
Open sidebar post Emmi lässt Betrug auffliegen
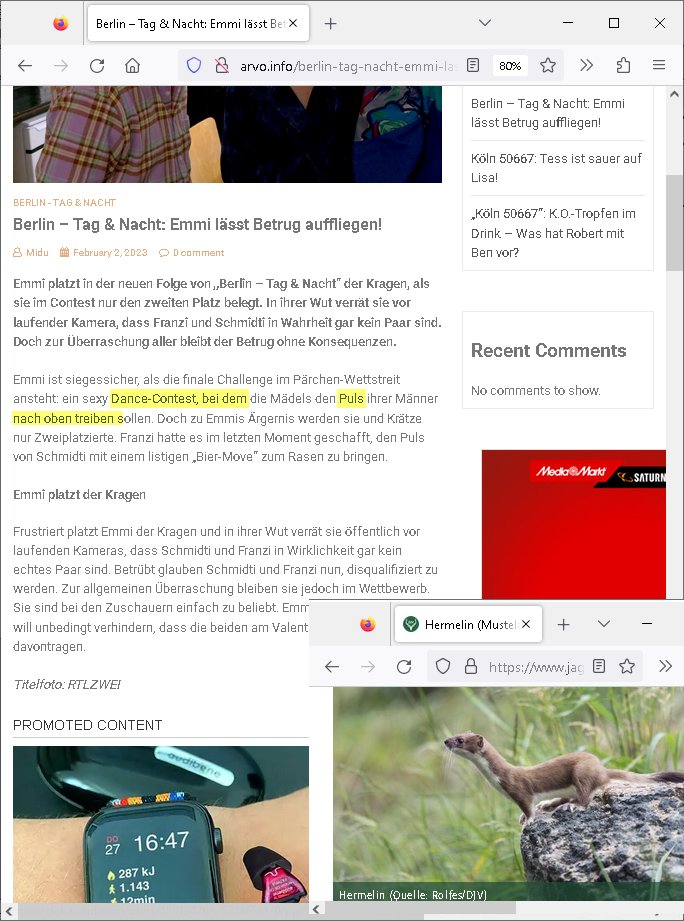pos(548,113)
